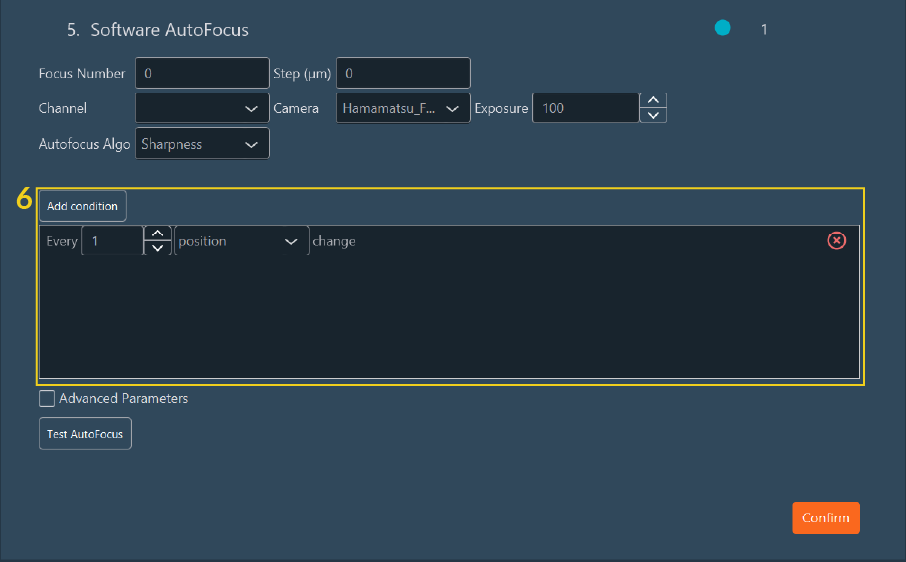Screen dimensions: 906x562
Task: Remove the condition with red X icon
Action: tap(836, 241)
